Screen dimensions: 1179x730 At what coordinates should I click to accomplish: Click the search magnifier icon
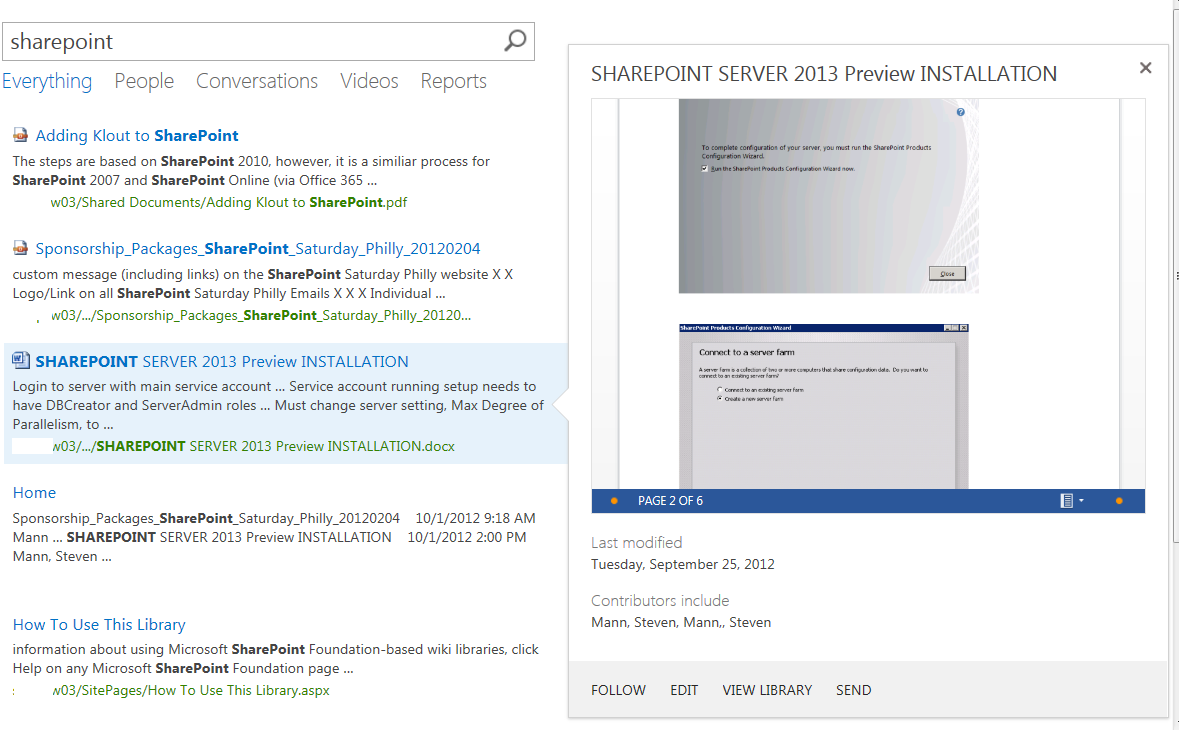coord(514,41)
